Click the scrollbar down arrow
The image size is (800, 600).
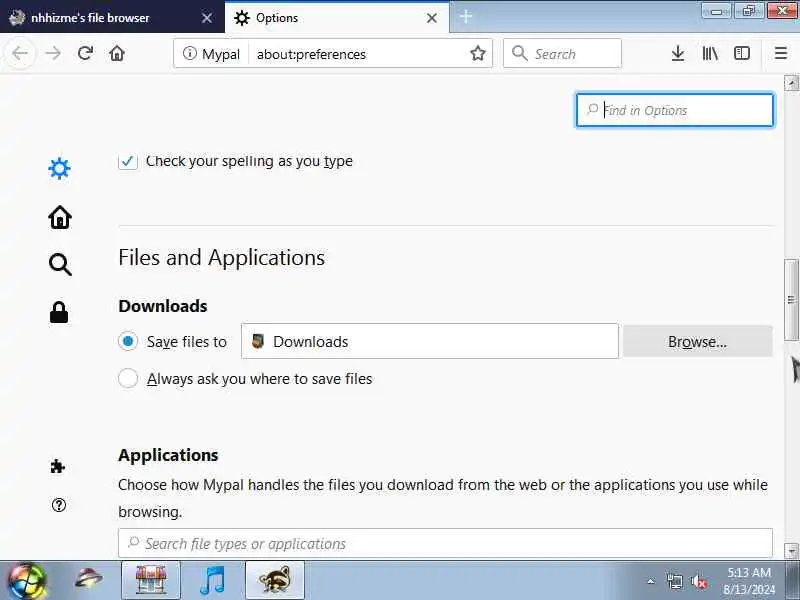click(x=791, y=551)
